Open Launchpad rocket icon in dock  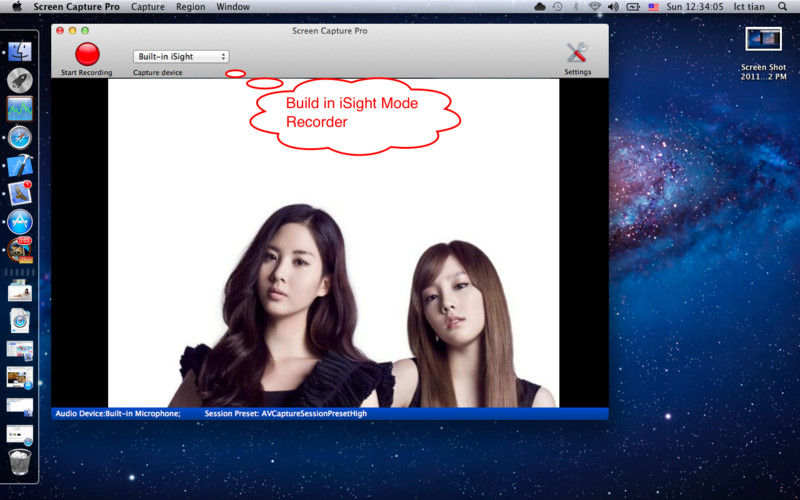click(x=20, y=80)
